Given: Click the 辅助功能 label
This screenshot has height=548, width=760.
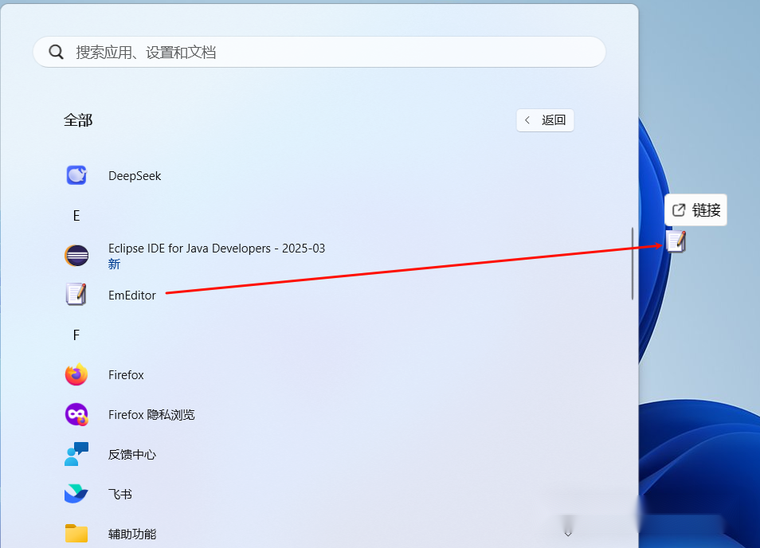Looking at the screenshot, I should pyautogui.click(x=132, y=534).
